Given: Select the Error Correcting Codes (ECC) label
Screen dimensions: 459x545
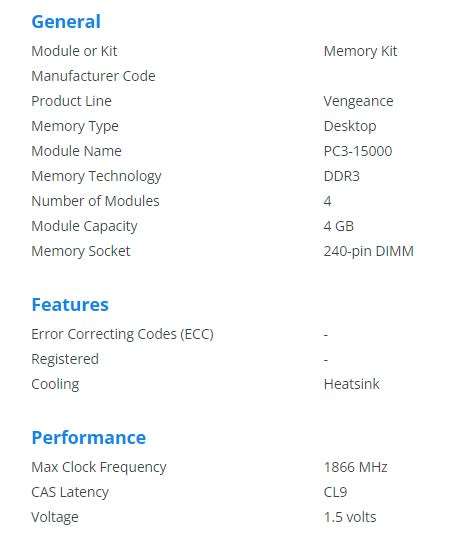Looking at the screenshot, I should click(122, 334).
